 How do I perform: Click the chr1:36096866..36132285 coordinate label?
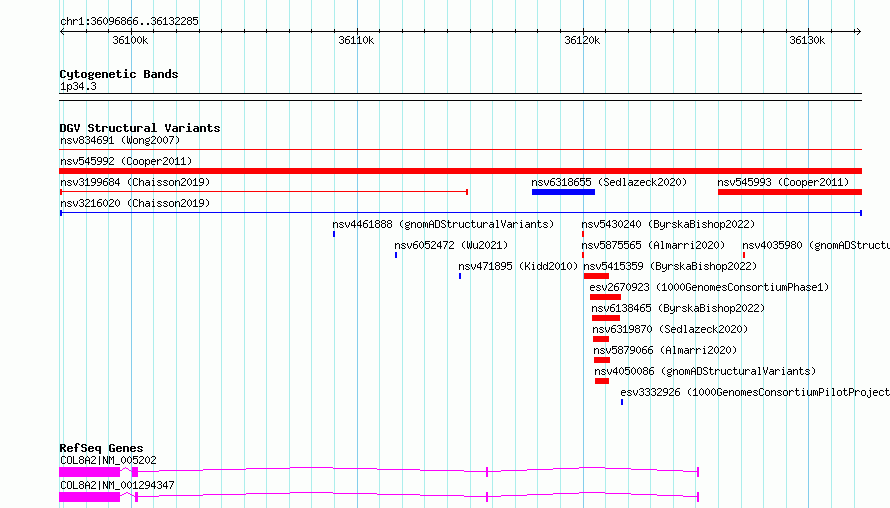tap(129, 21)
